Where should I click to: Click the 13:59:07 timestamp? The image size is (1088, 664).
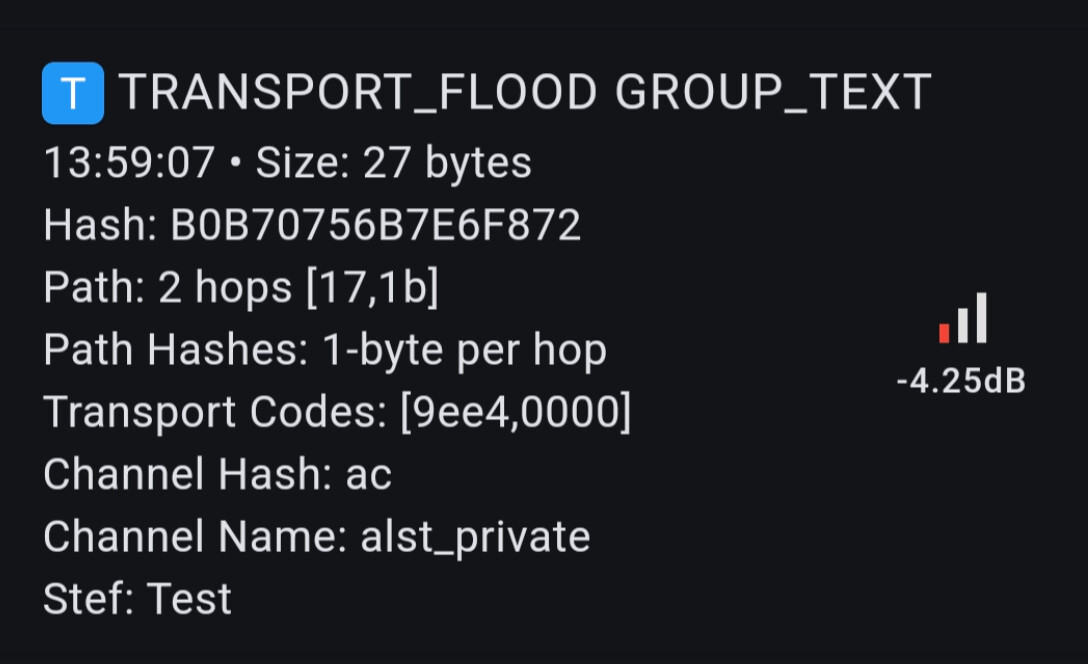pyautogui.click(x=129, y=163)
